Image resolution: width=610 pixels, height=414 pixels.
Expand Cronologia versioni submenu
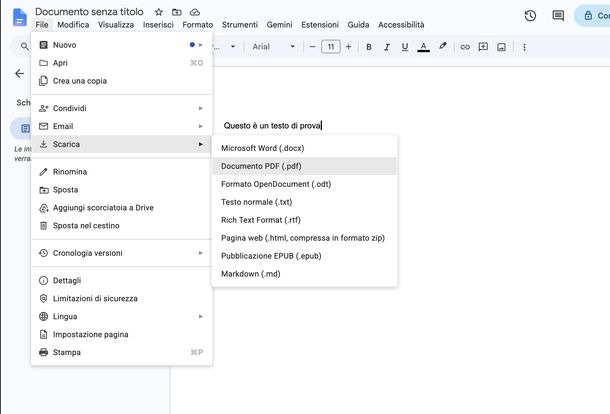tap(121, 253)
